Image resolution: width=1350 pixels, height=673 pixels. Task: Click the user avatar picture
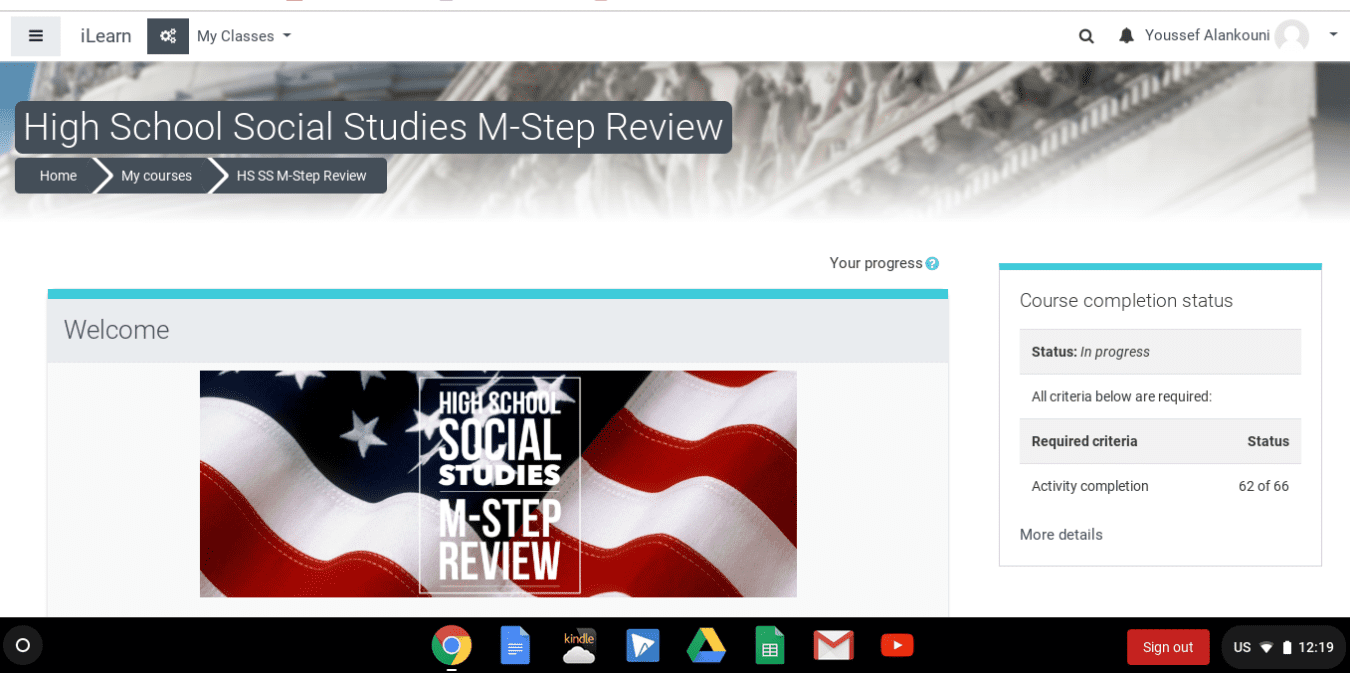(x=1291, y=36)
